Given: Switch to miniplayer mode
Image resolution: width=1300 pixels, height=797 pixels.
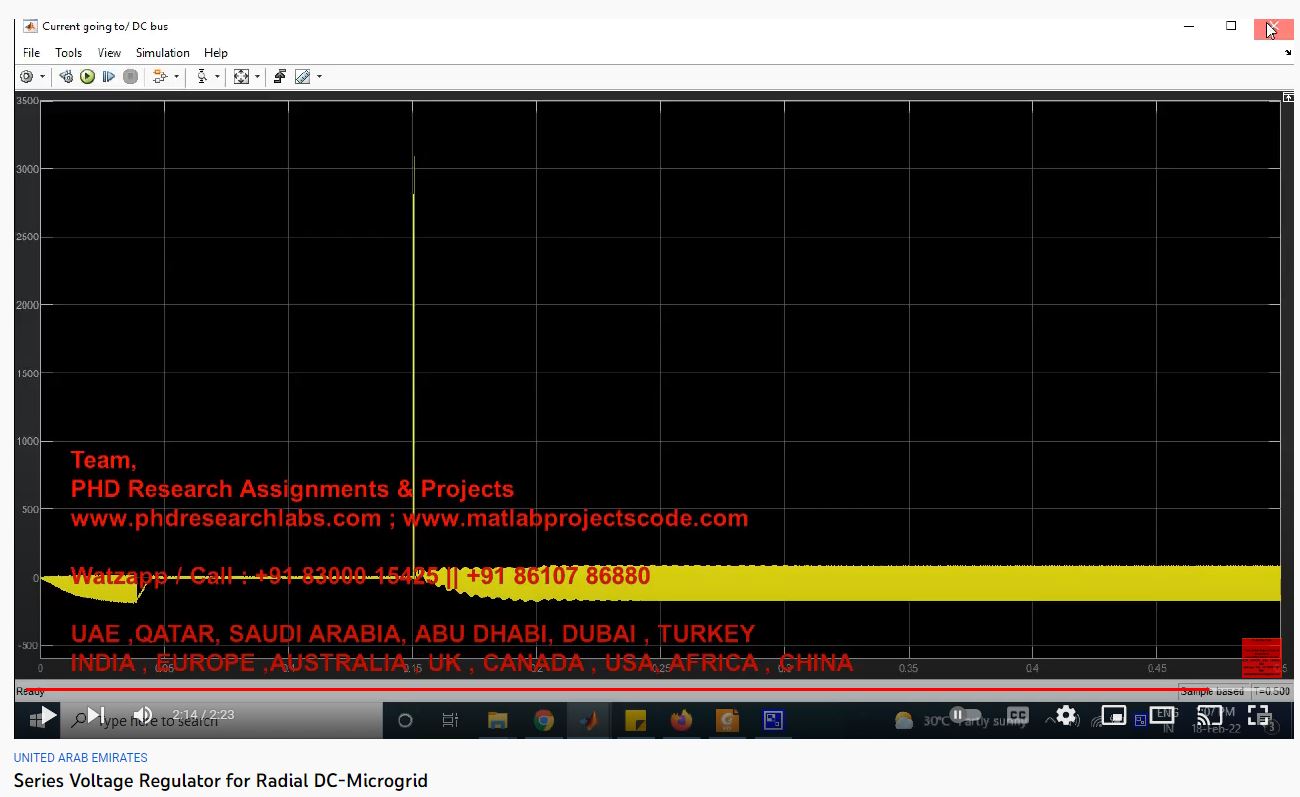Looking at the screenshot, I should (x=1114, y=715).
